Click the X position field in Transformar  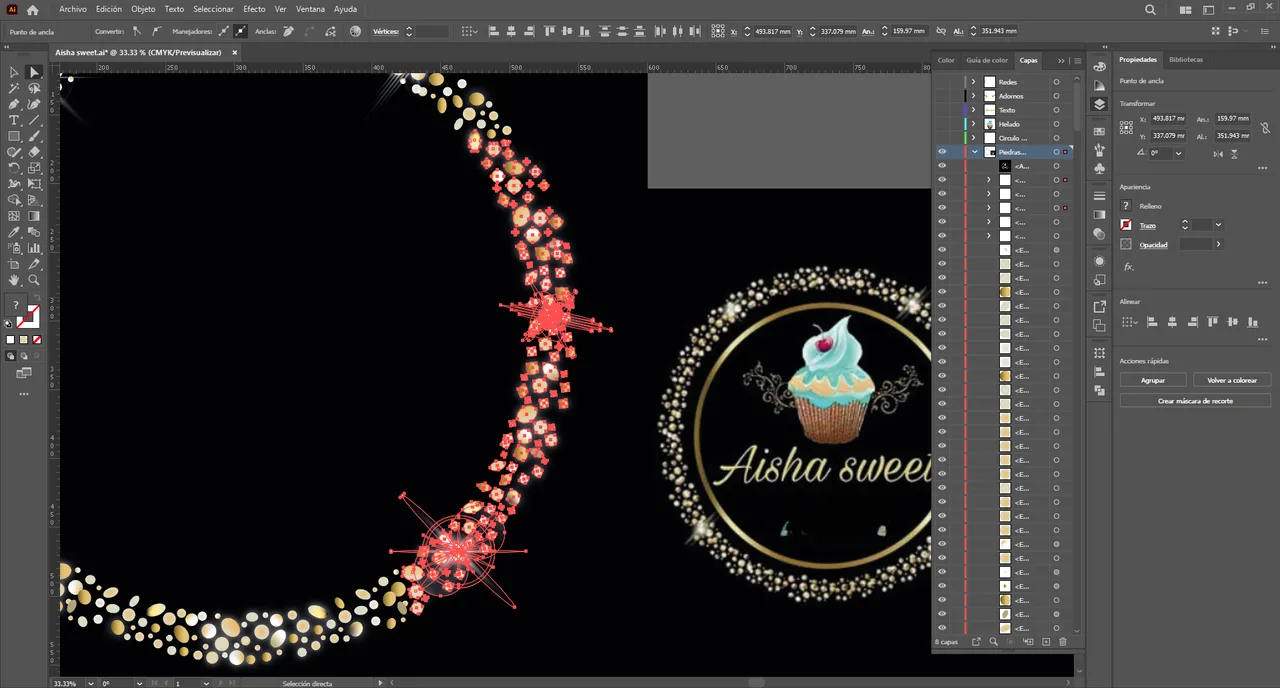(x=1168, y=118)
